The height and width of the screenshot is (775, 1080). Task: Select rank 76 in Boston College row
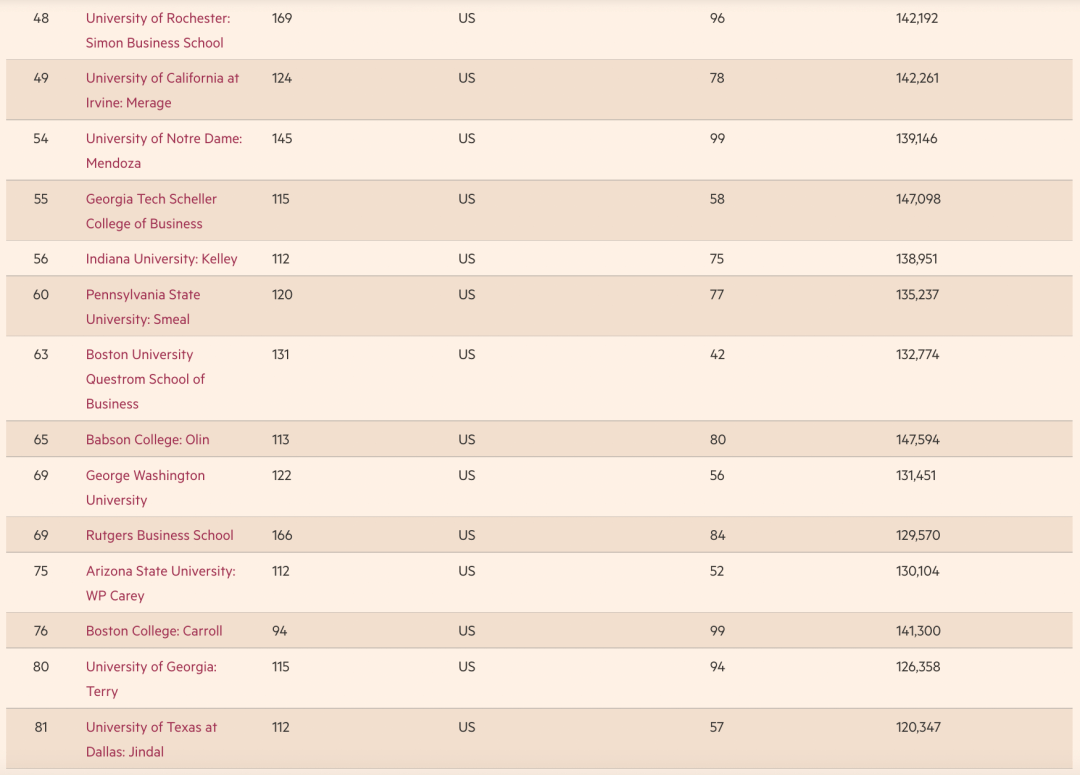(41, 631)
